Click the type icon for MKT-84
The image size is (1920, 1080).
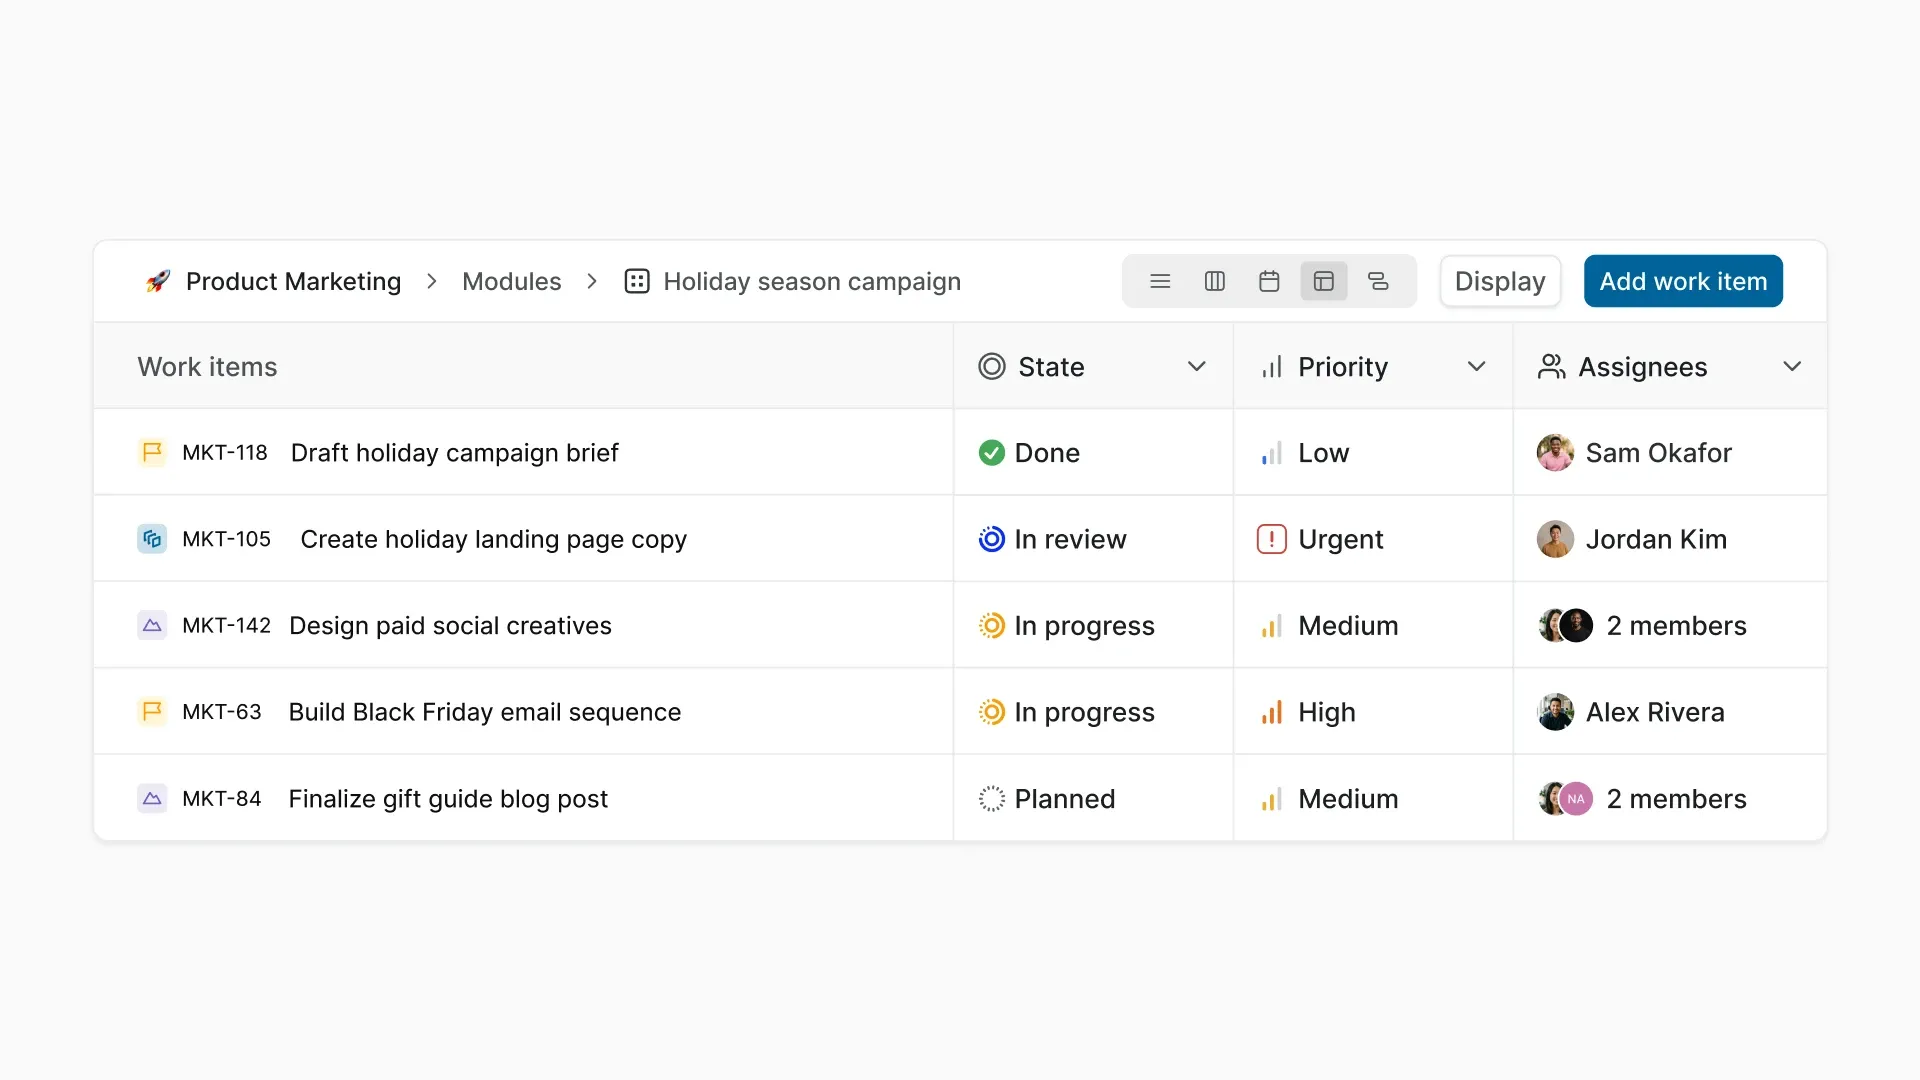pos(152,799)
